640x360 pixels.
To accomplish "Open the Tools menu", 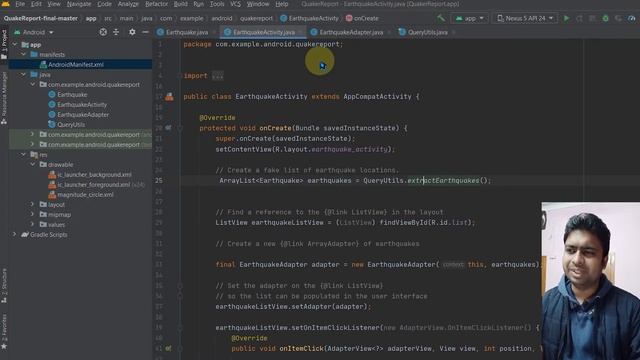I will pos(217,4).
